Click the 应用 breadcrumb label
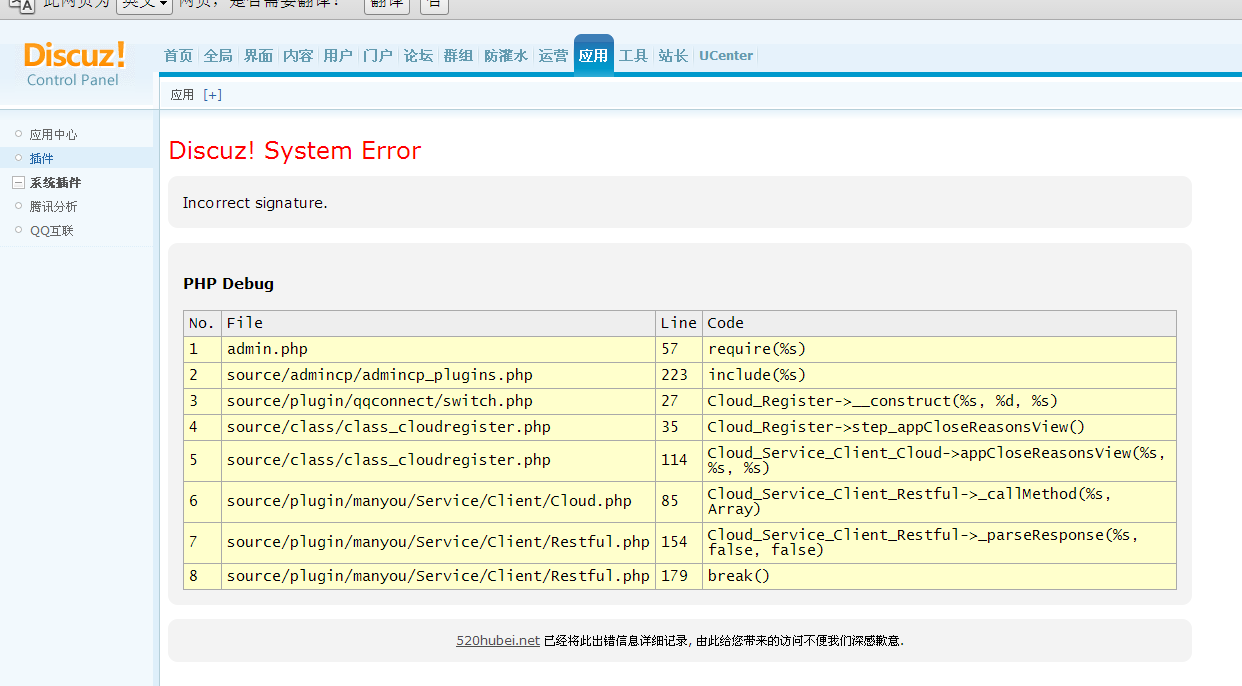Viewport: 1242px width, 686px height. tap(182, 95)
